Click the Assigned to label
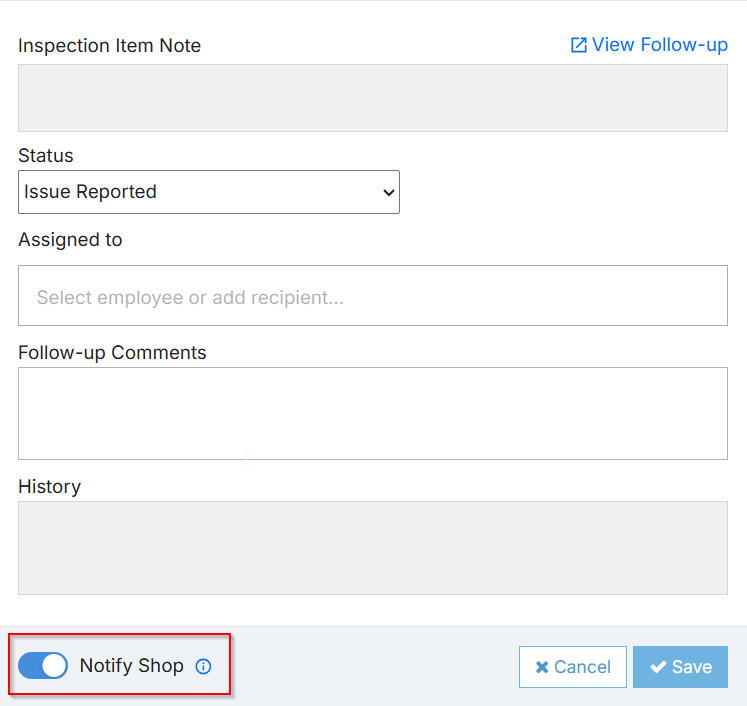Screen dimensions: 747x706 [70, 240]
